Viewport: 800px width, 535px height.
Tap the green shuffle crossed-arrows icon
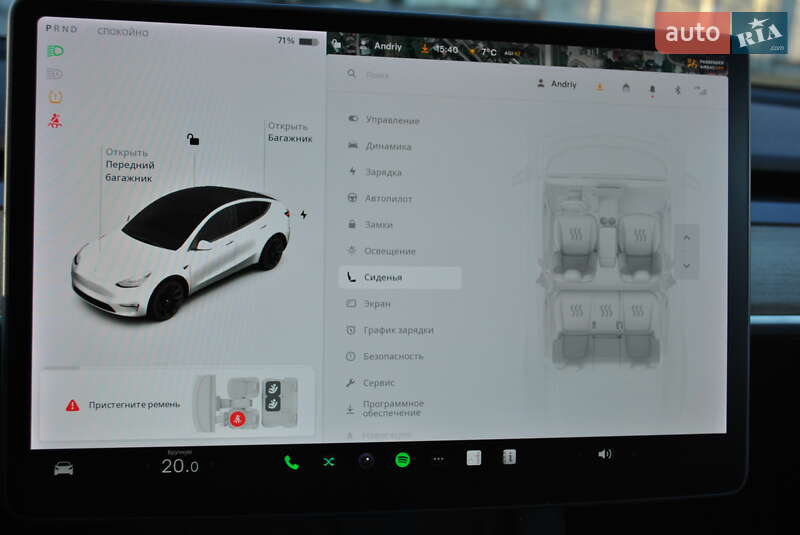pyautogui.click(x=329, y=462)
